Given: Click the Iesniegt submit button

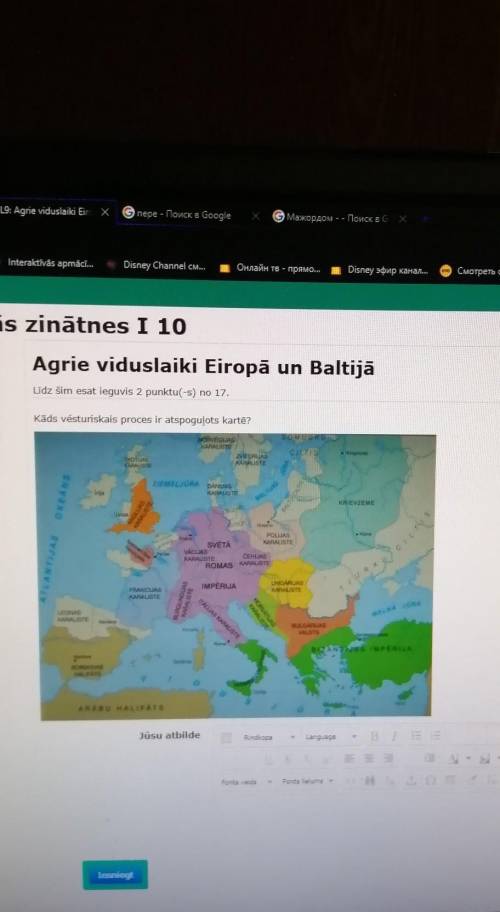Looking at the screenshot, I should [115, 875].
